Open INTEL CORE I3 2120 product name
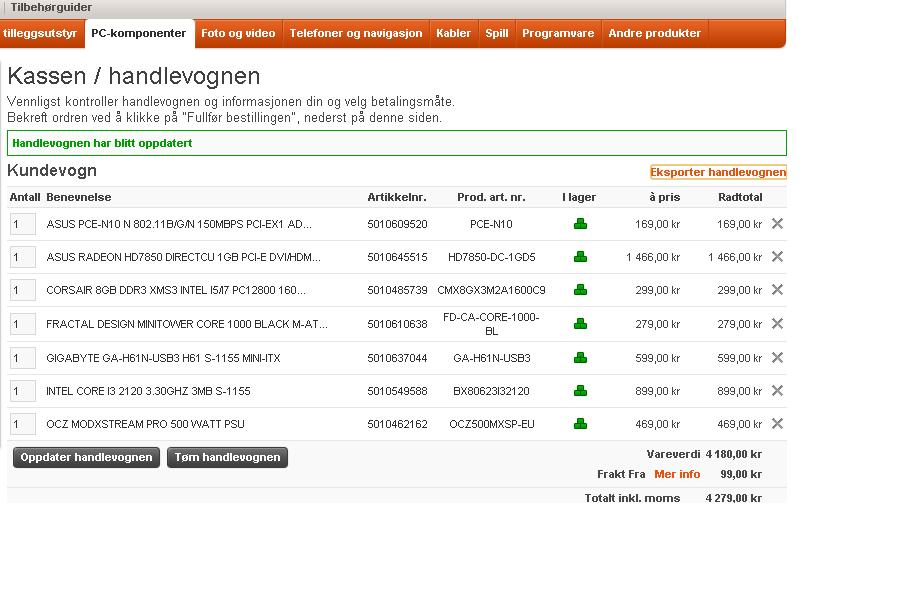The image size is (924, 591). coord(148,391)
